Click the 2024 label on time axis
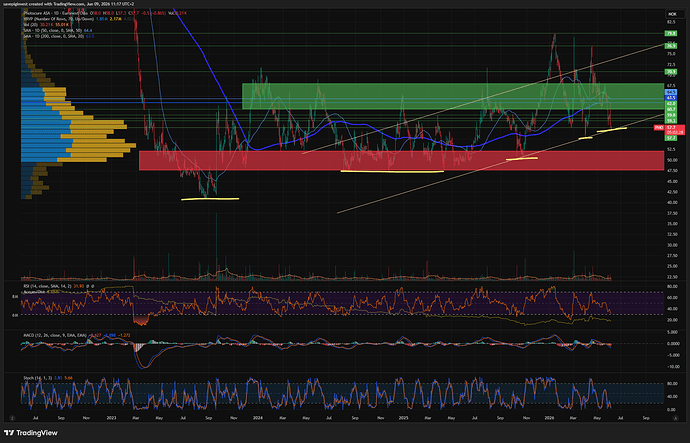 [x=258, y=418]
